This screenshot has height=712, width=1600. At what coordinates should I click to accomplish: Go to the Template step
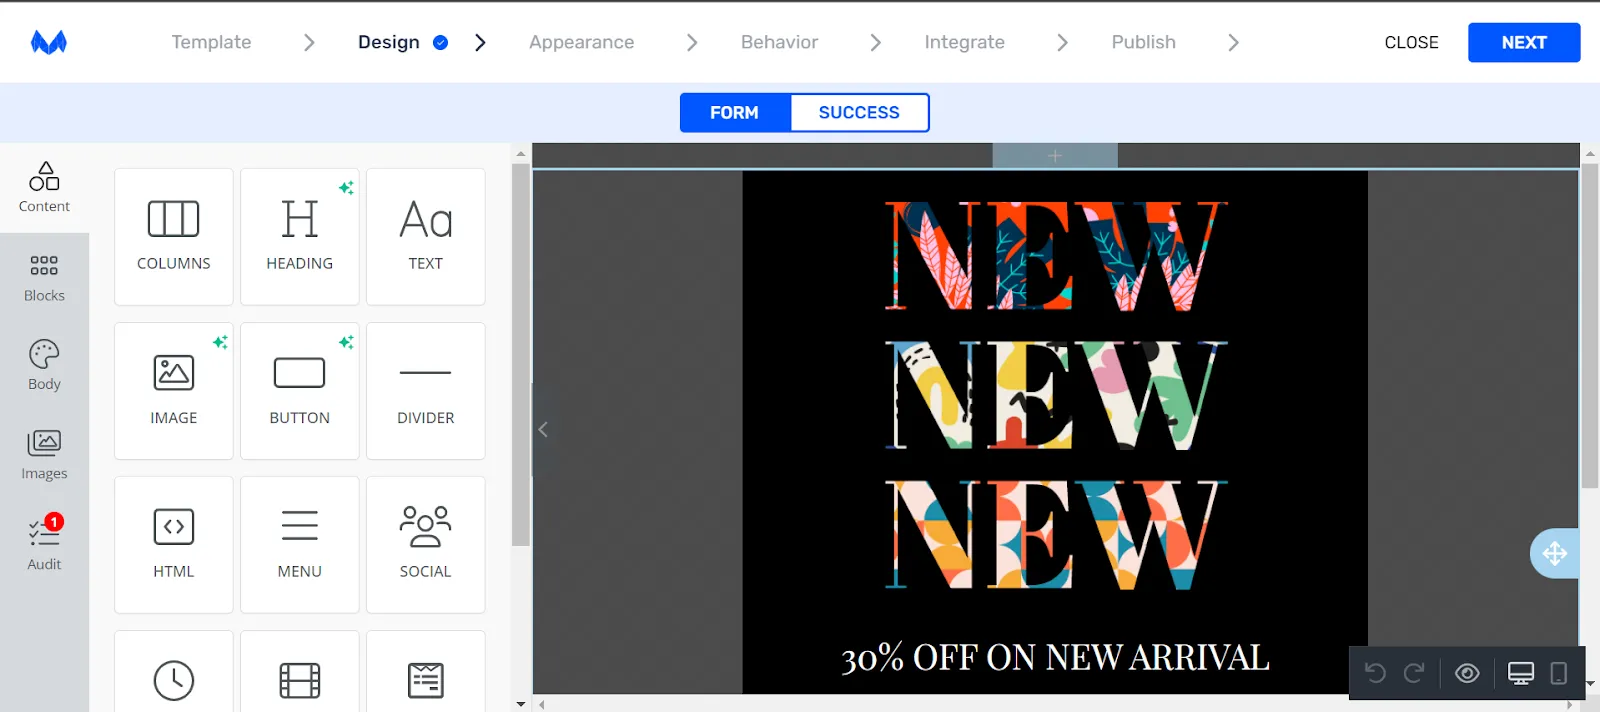211,42
